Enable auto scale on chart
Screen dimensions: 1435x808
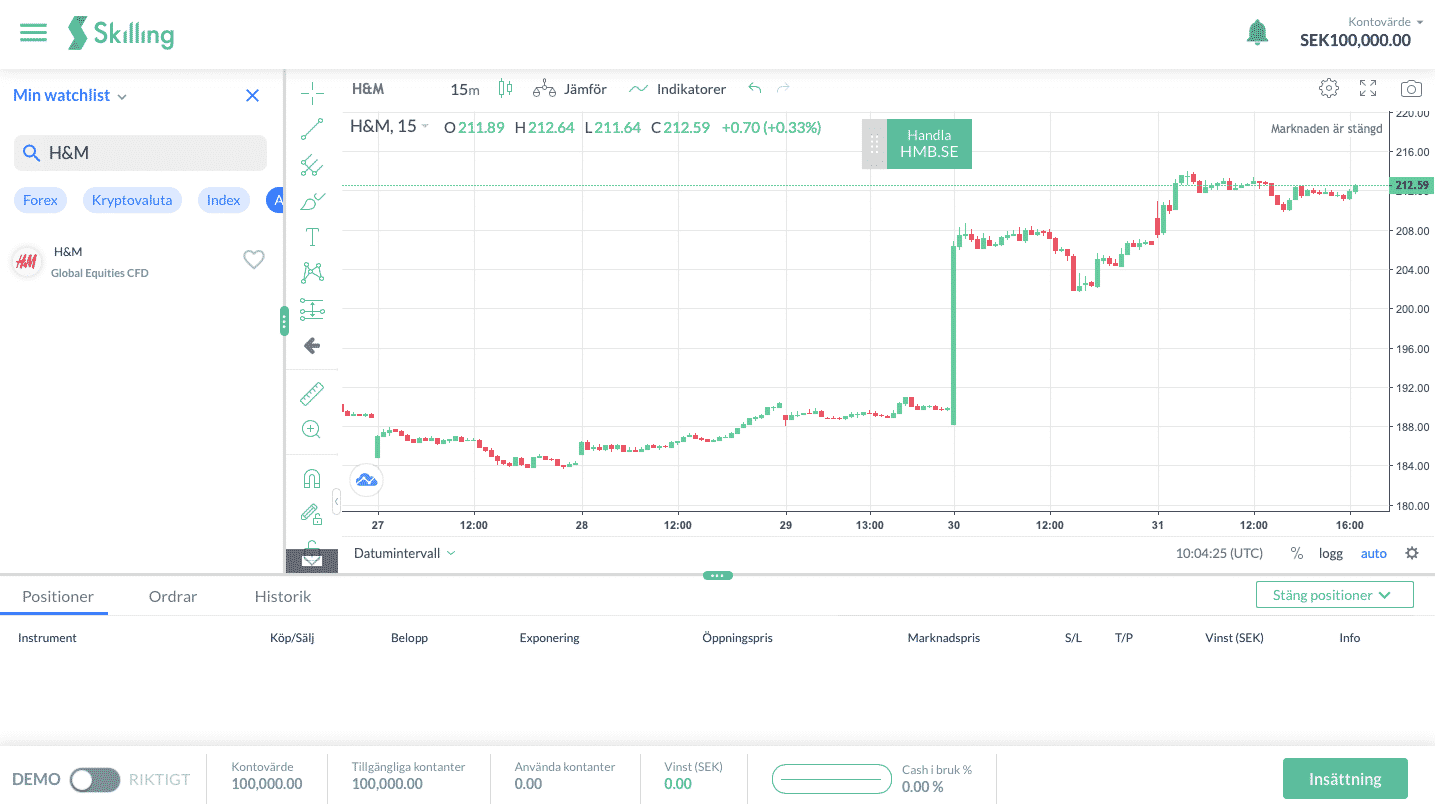[1373, 553]
